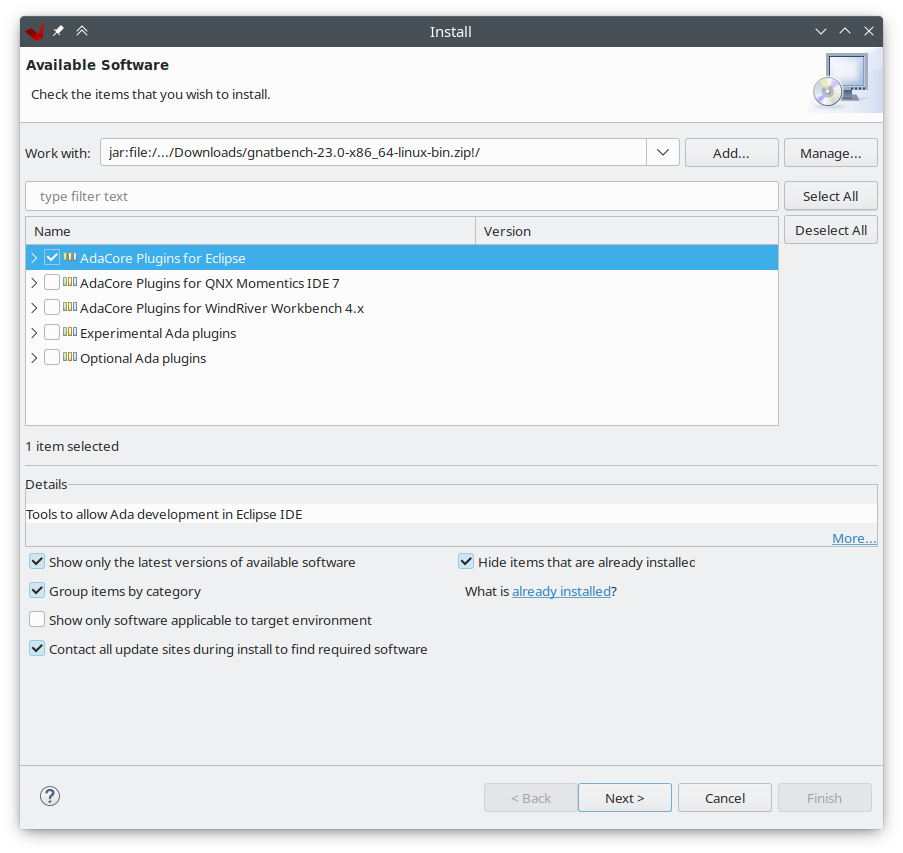Image resolution: width=903 pixels, height=853 pixels.
Task: Click the Add... button
Action: click(x=731, y=153)
